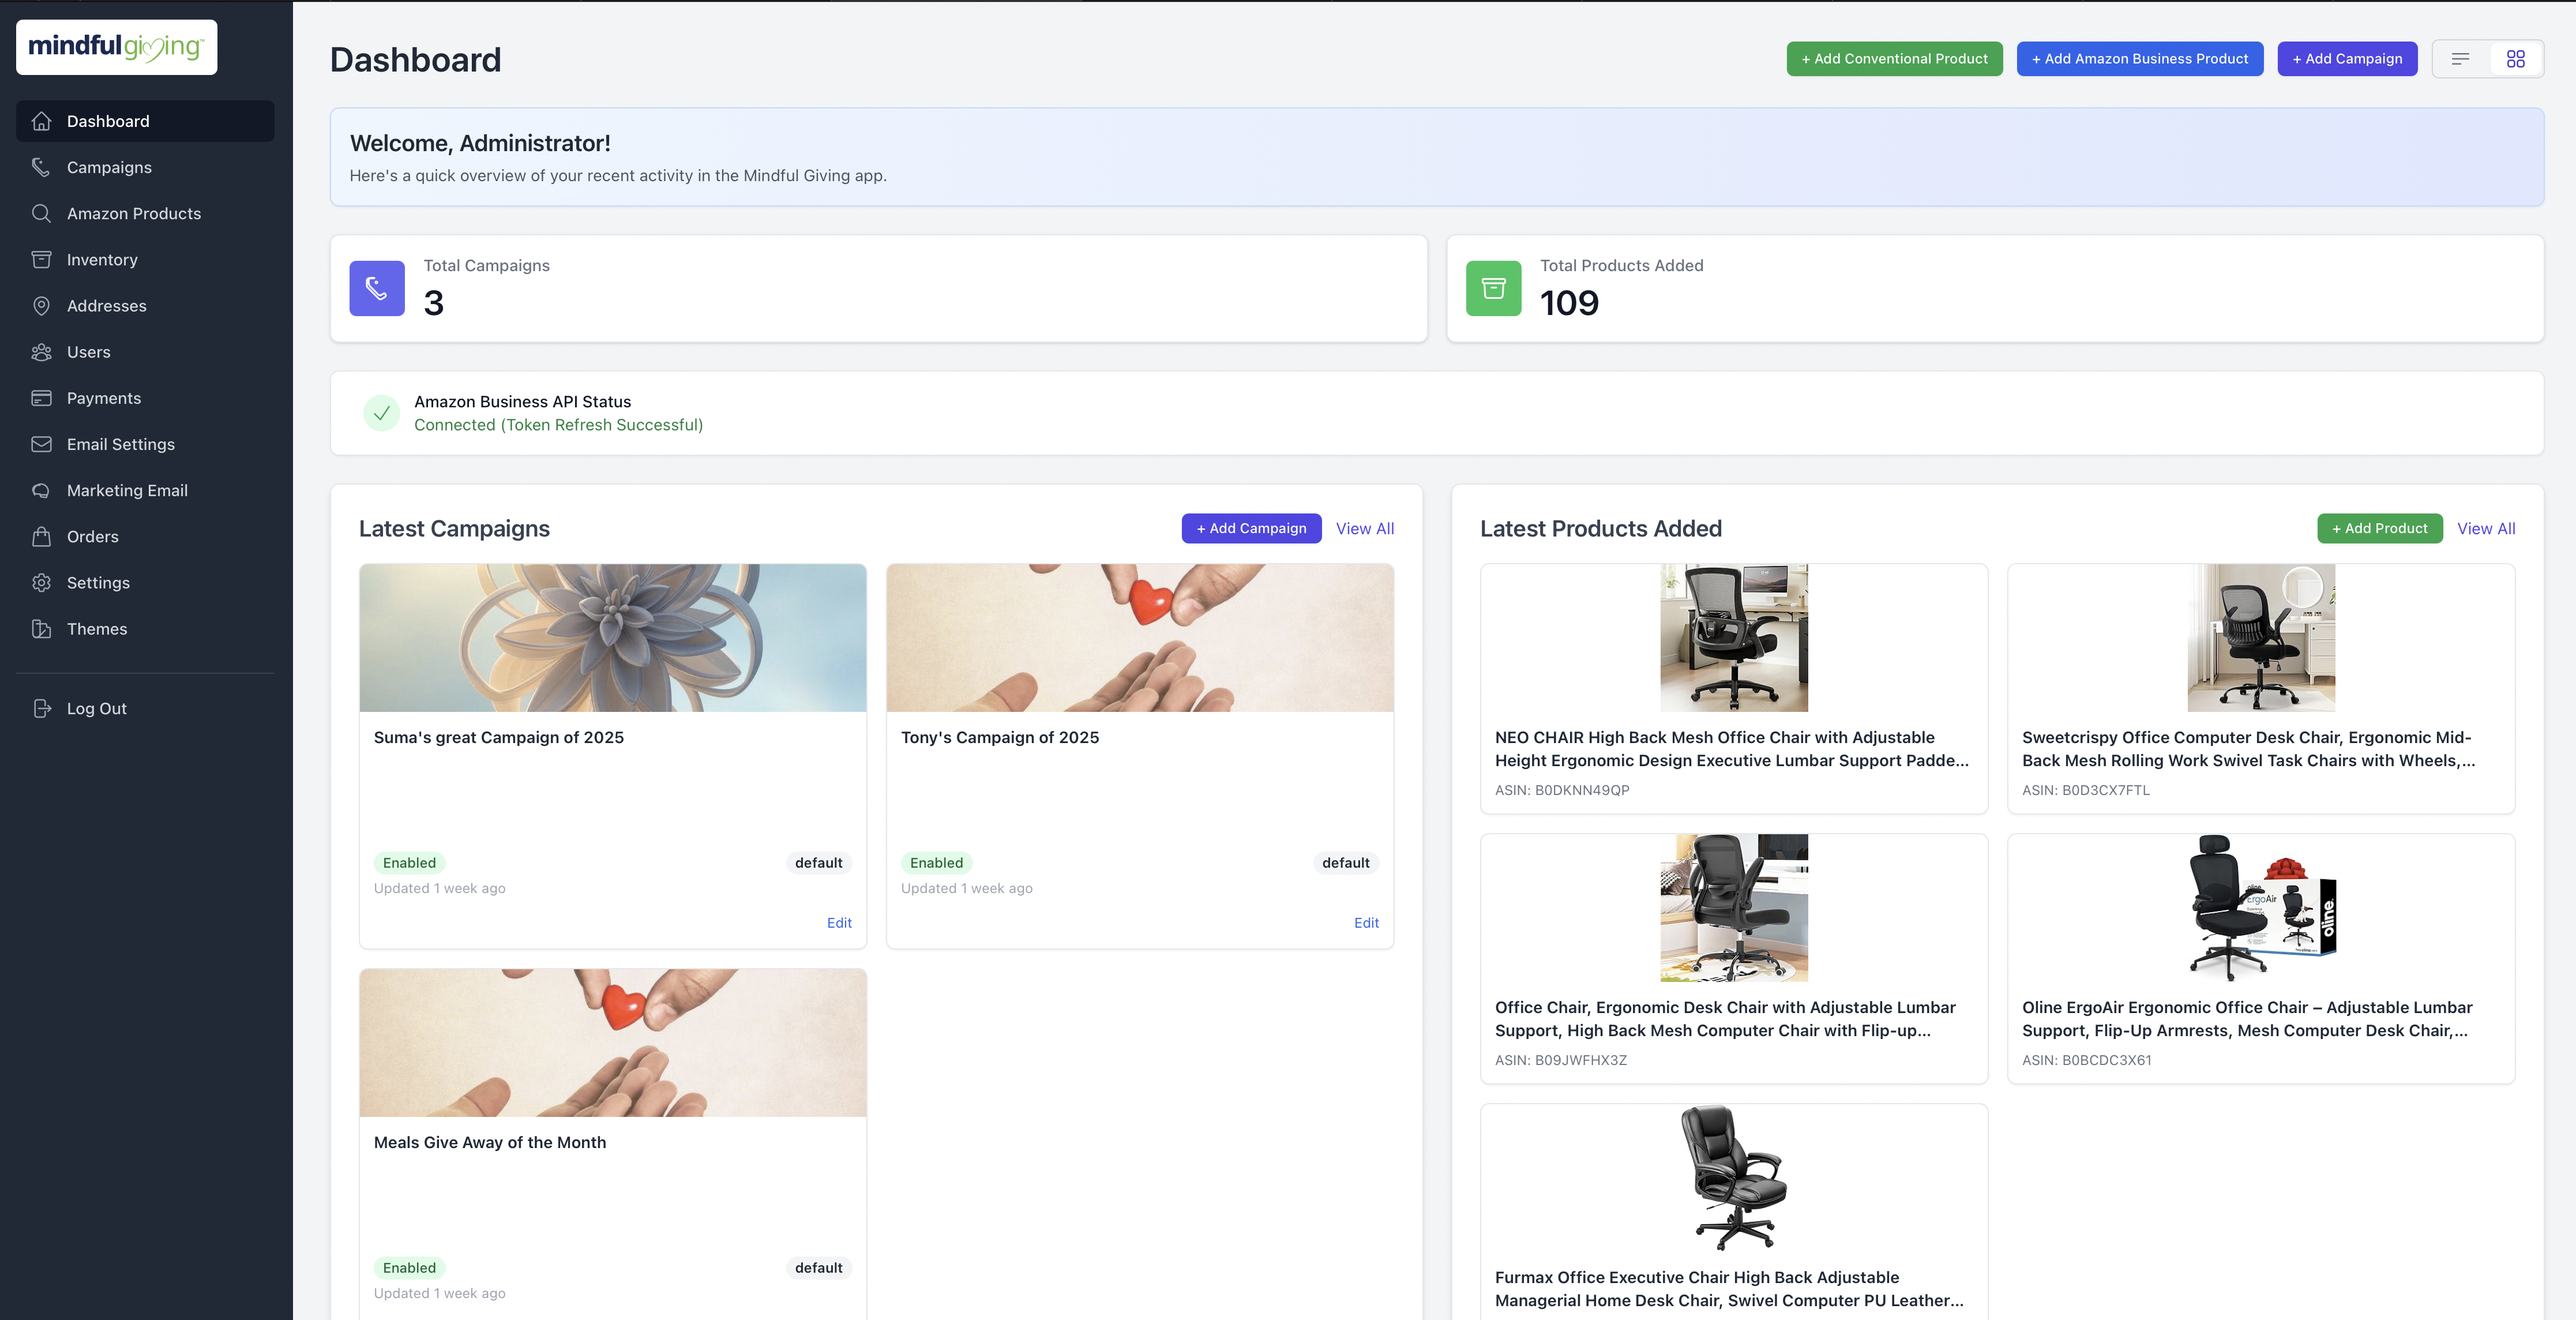
Task: Click the Users group icon
Action: click(41, 352)
